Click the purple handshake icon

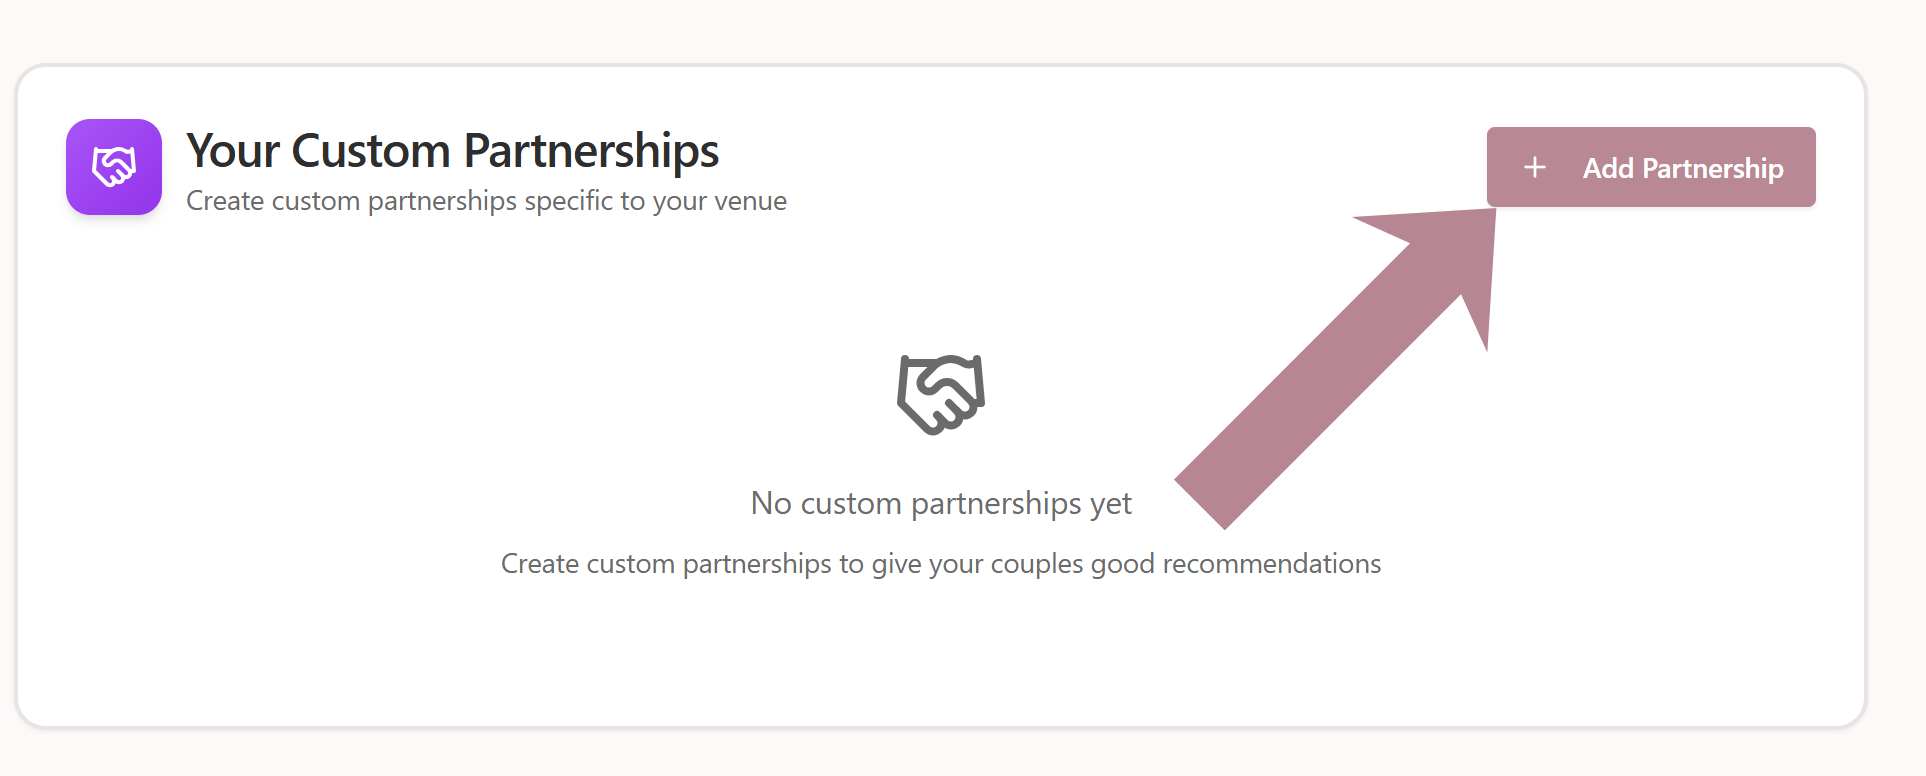114,166
